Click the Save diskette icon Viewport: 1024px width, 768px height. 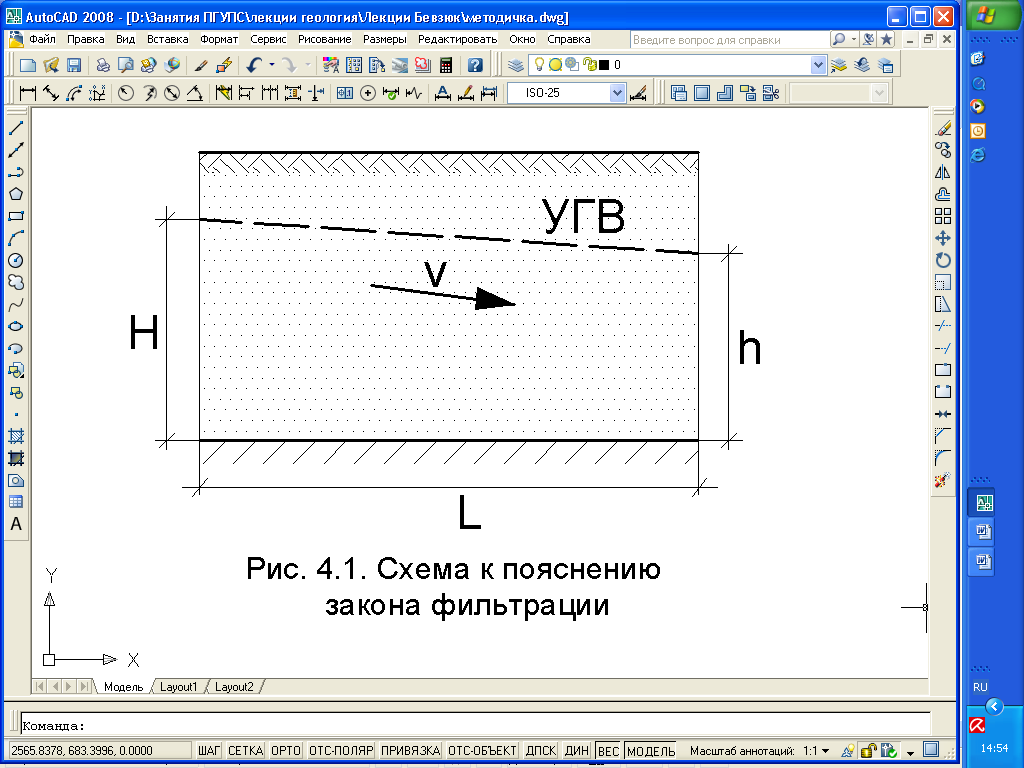pyautogui.click(x=73, y=65)
